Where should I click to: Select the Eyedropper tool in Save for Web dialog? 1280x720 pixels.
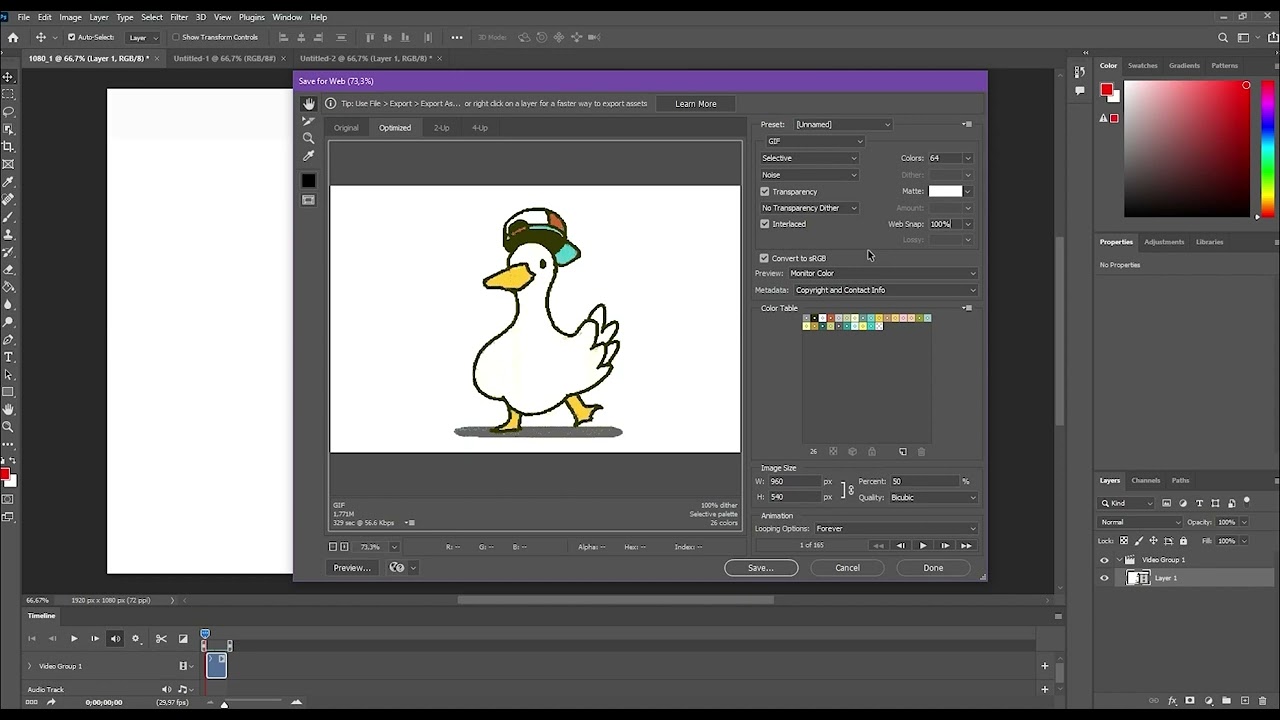coord(309,156)
